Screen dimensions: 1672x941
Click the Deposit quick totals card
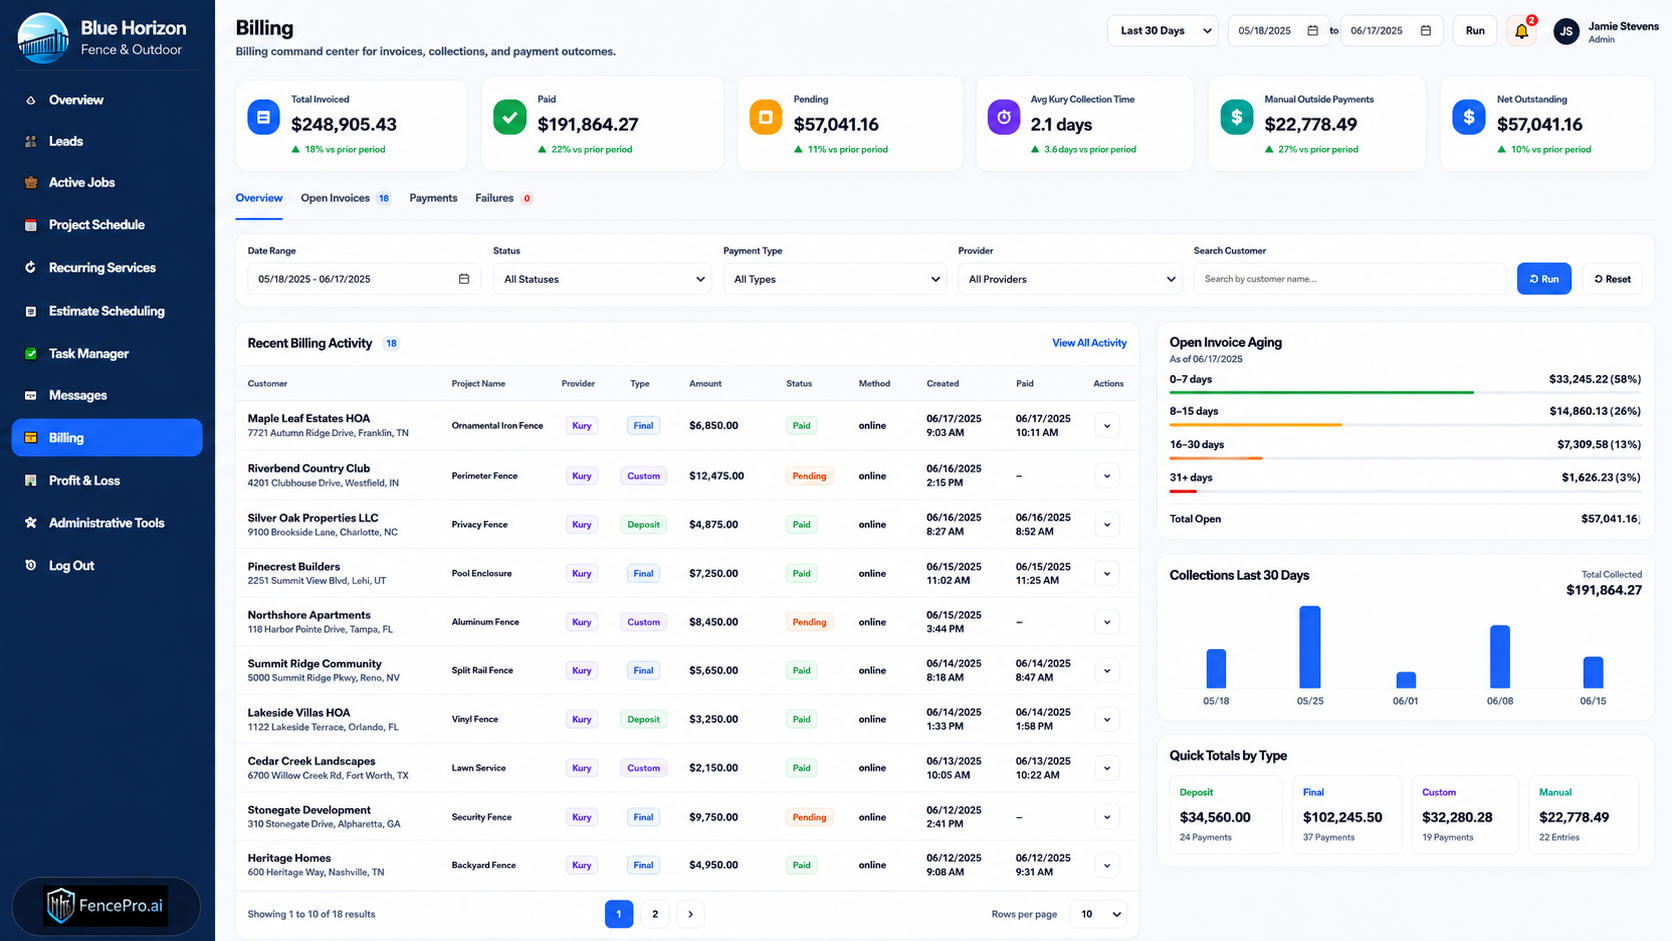(x=1225, y=814)
